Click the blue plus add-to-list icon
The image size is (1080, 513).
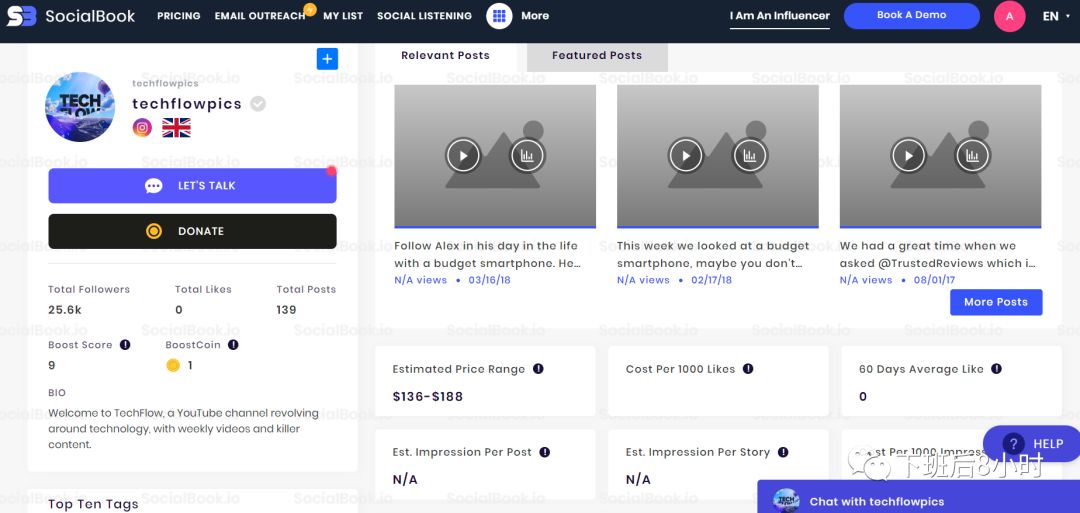coord(327,59)
